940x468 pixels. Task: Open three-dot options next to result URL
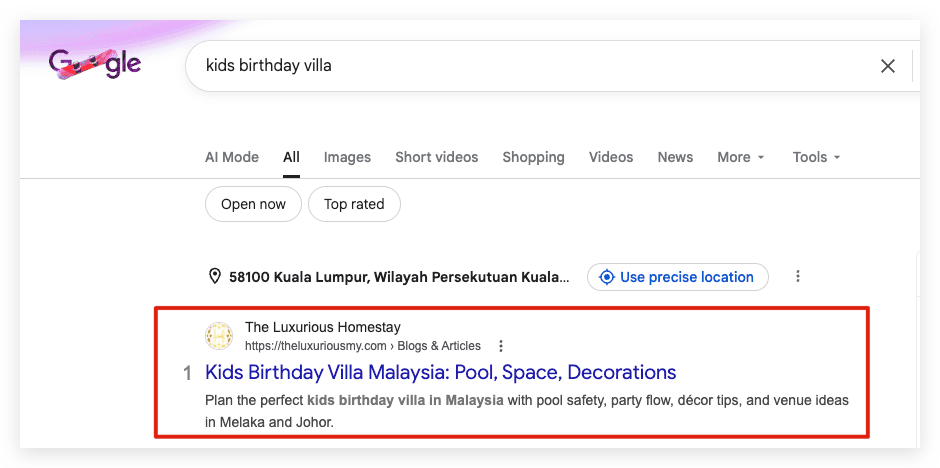click(x=501, y=346)
